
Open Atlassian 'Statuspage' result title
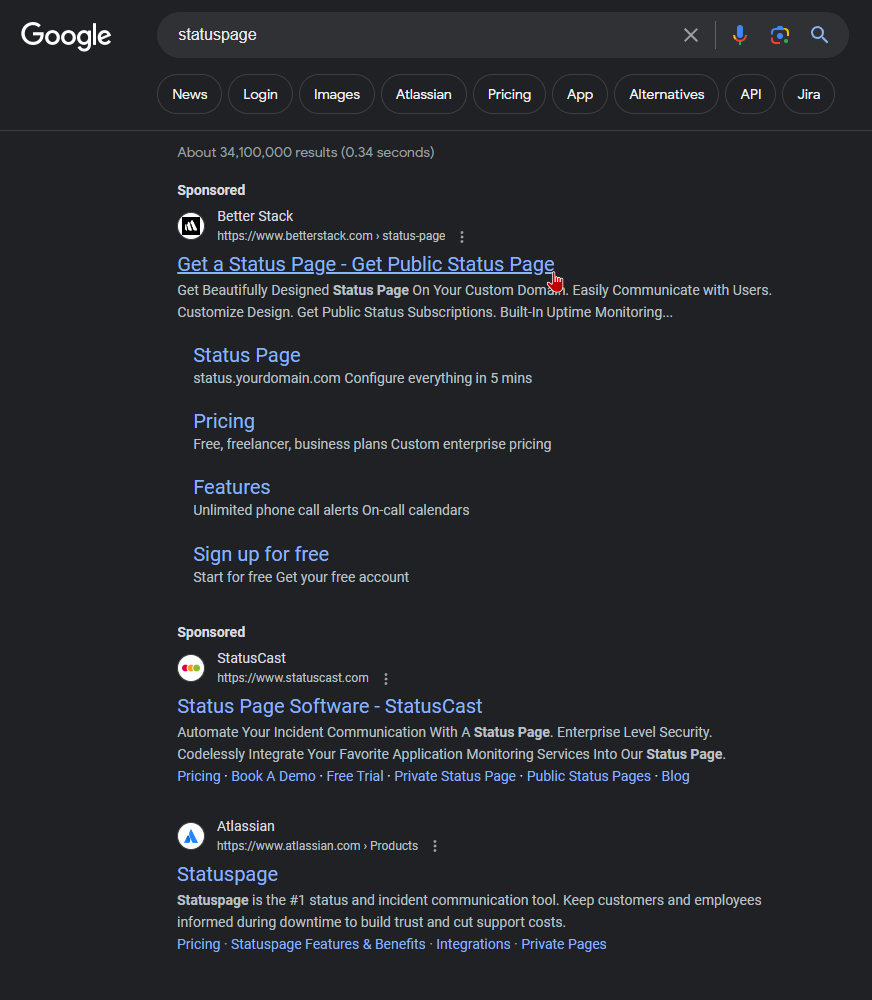click(228, 874)
